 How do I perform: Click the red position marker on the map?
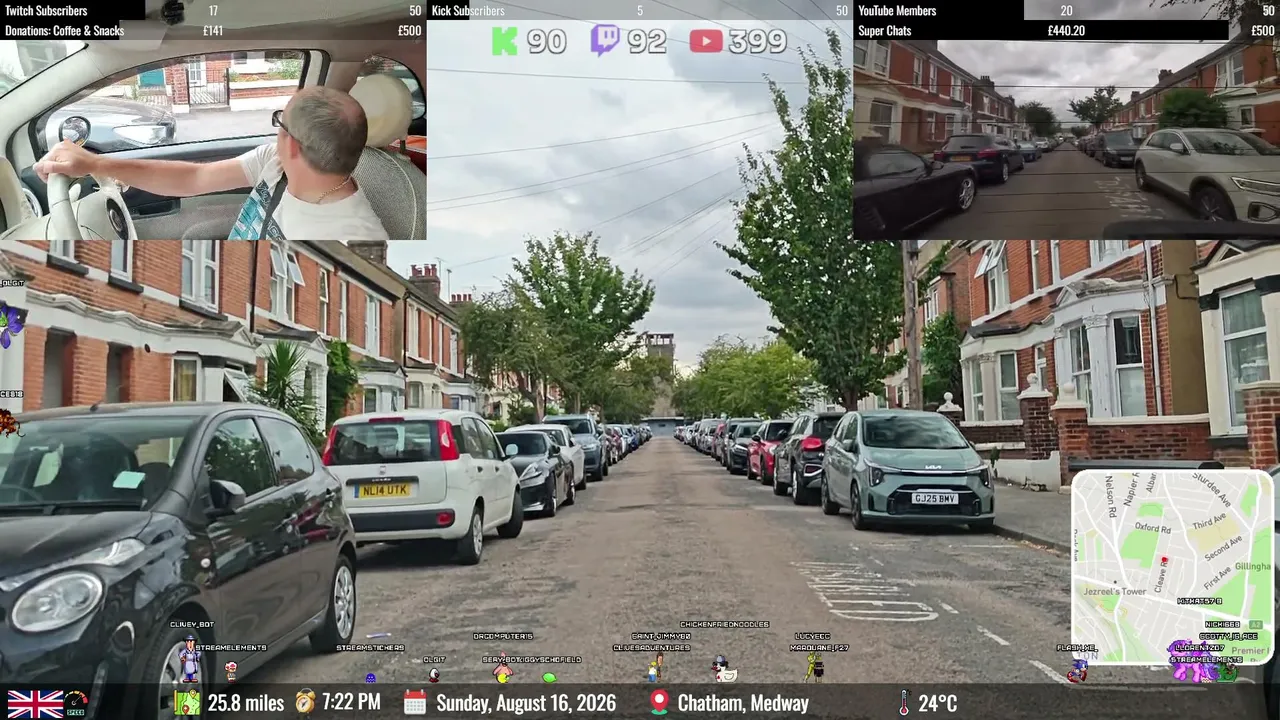point(1164,562)
